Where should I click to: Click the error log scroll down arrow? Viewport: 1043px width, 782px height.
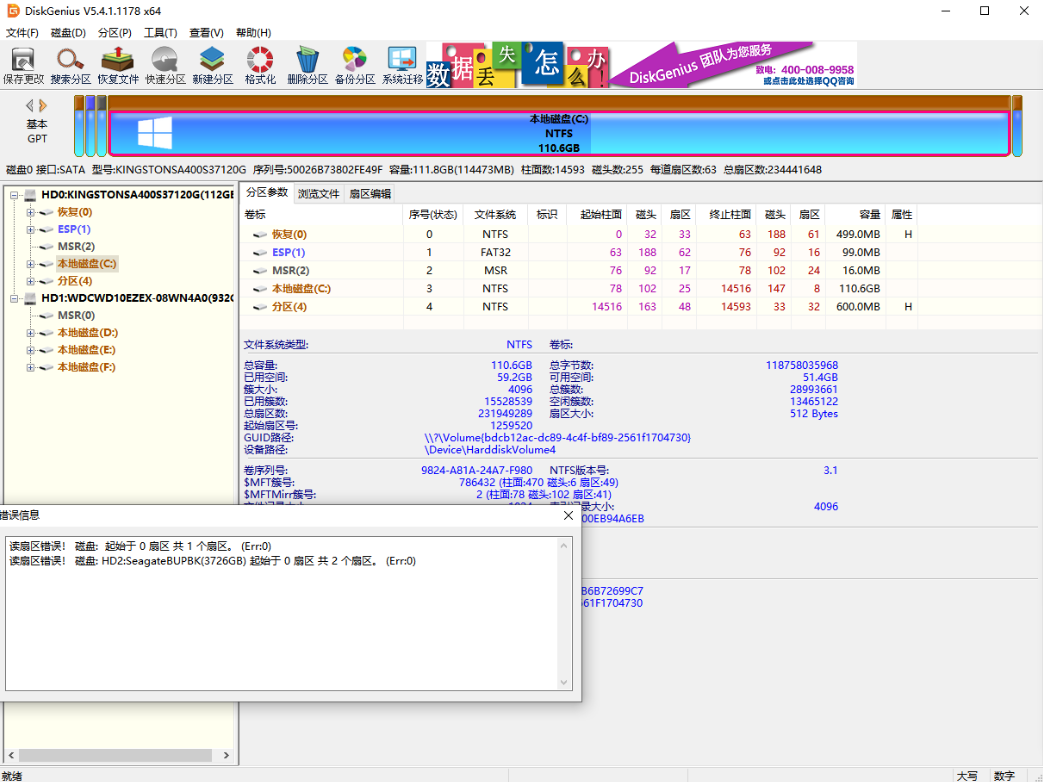pos(564,682)
